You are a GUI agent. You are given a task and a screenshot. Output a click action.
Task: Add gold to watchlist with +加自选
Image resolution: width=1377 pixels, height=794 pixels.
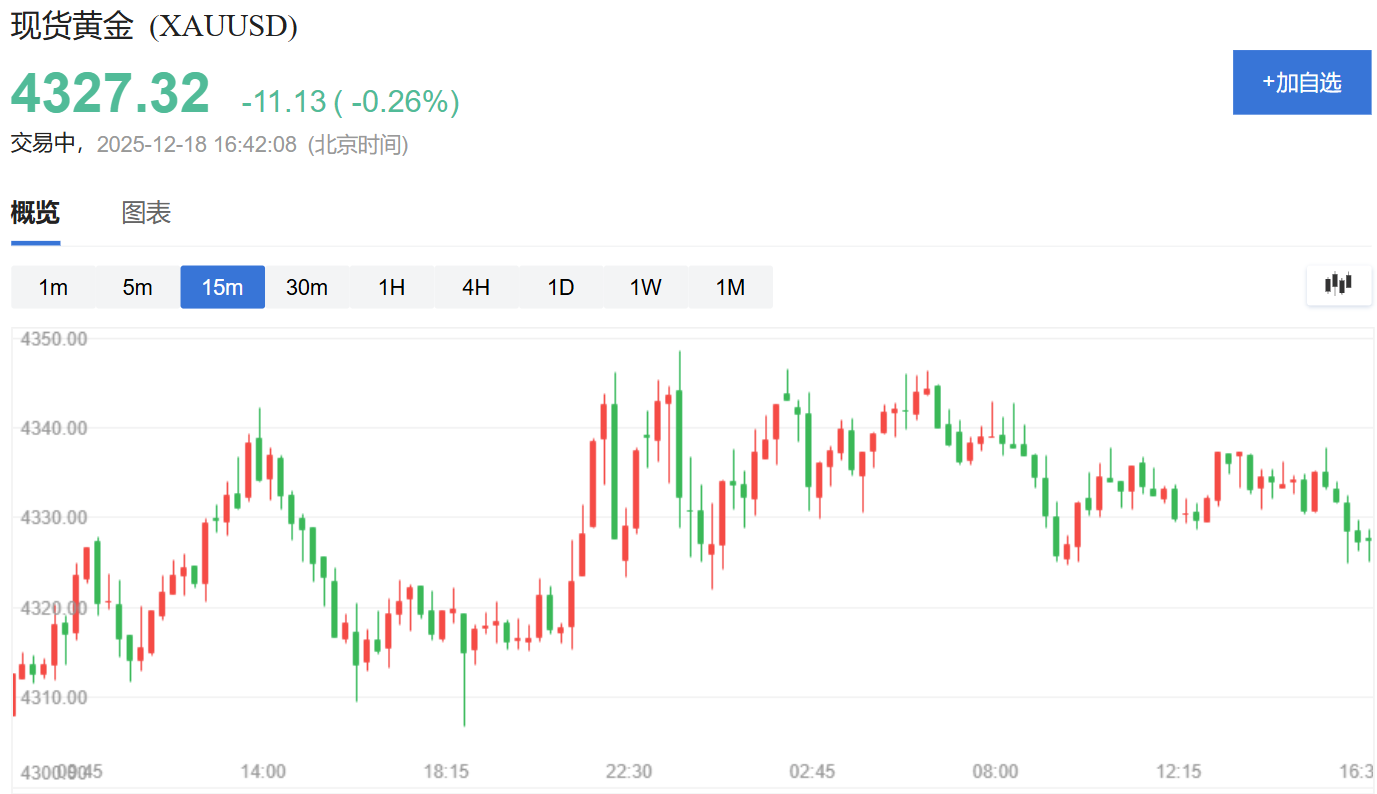pos(1301,82)
